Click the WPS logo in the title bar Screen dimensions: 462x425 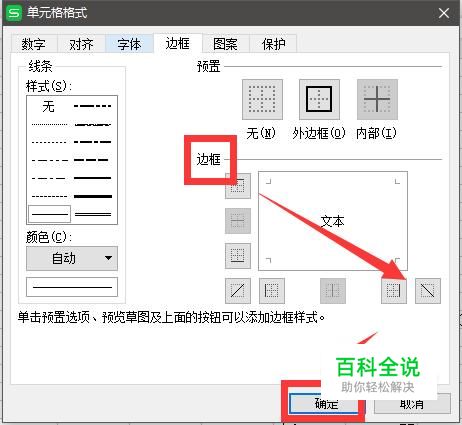pyautogui.click(x=14, y=13)
